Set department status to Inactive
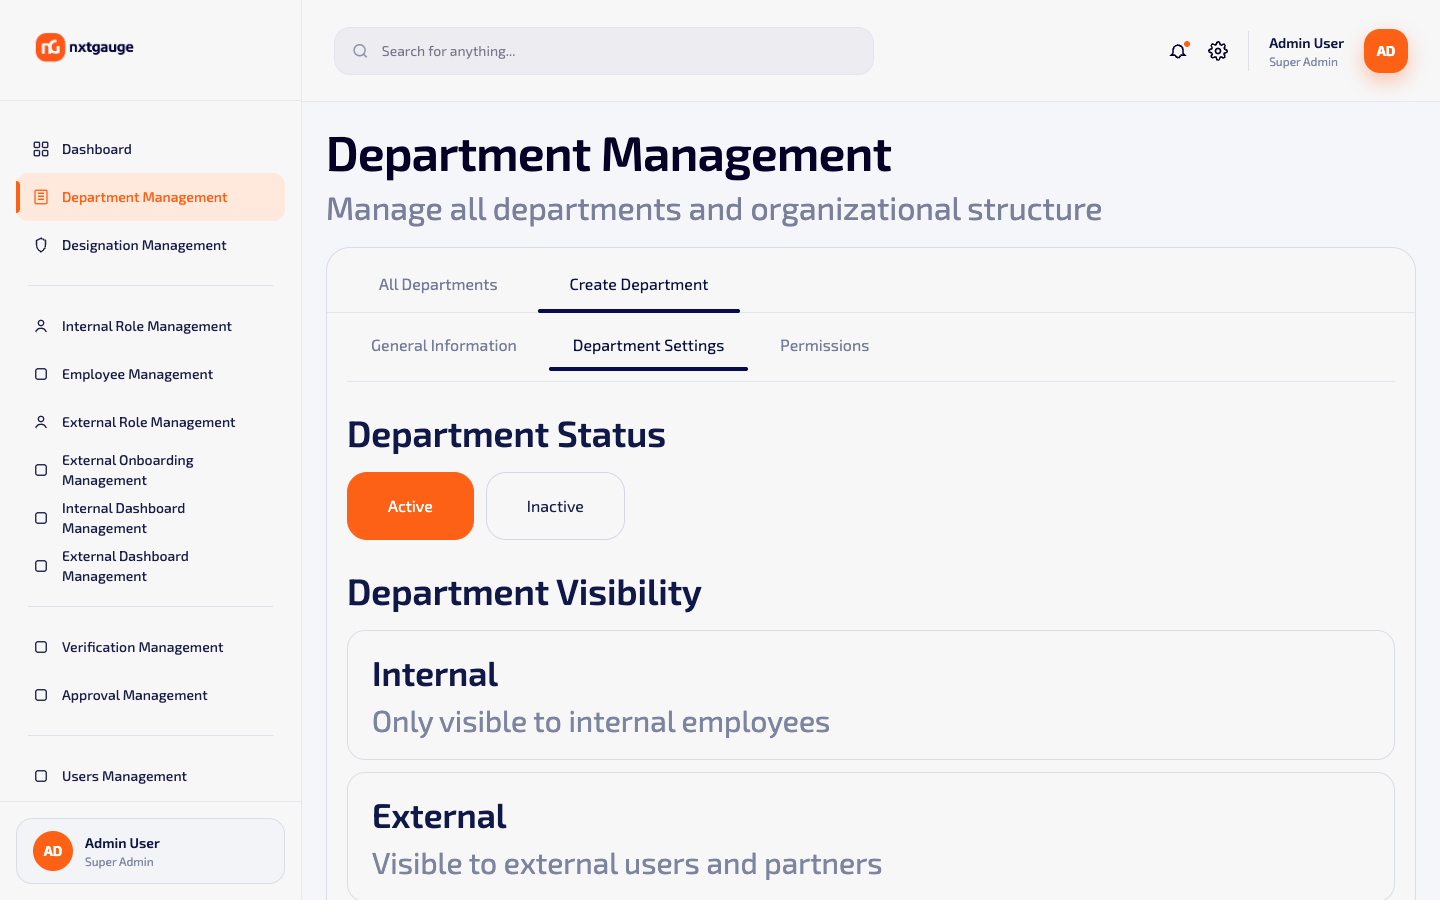Screen dimensions: 1440x900 555,506
